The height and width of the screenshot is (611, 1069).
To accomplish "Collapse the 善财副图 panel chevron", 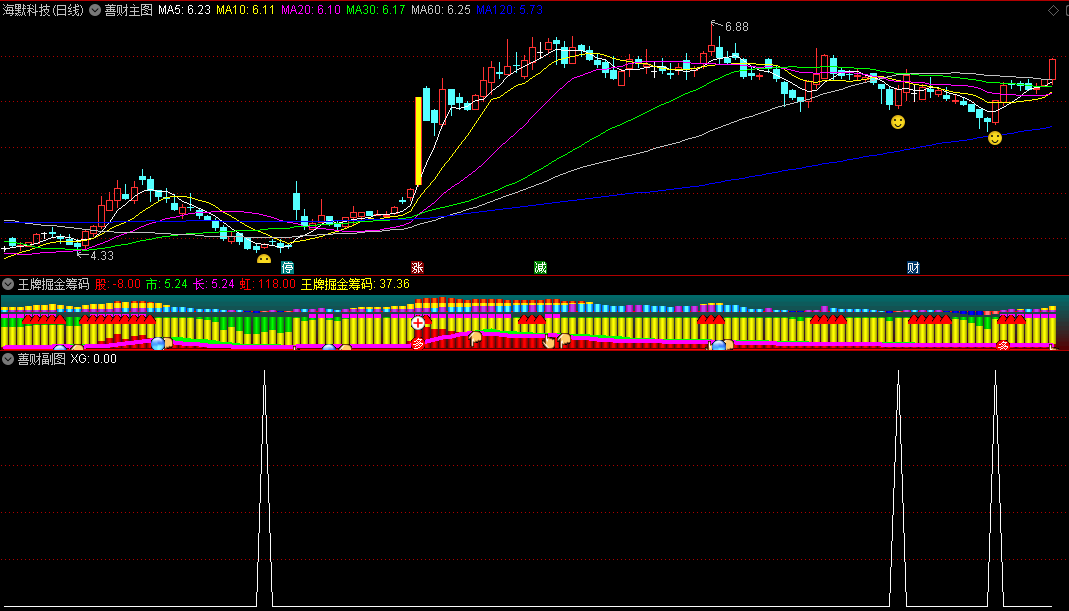I will coord(8,359).
